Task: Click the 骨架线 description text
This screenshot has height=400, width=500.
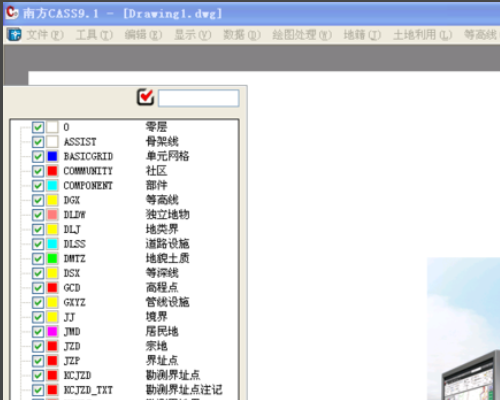Action: point(162,141)
